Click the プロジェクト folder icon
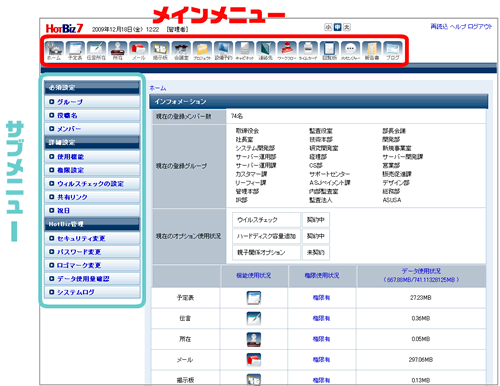Screen dimensions: 500x386 202,50
